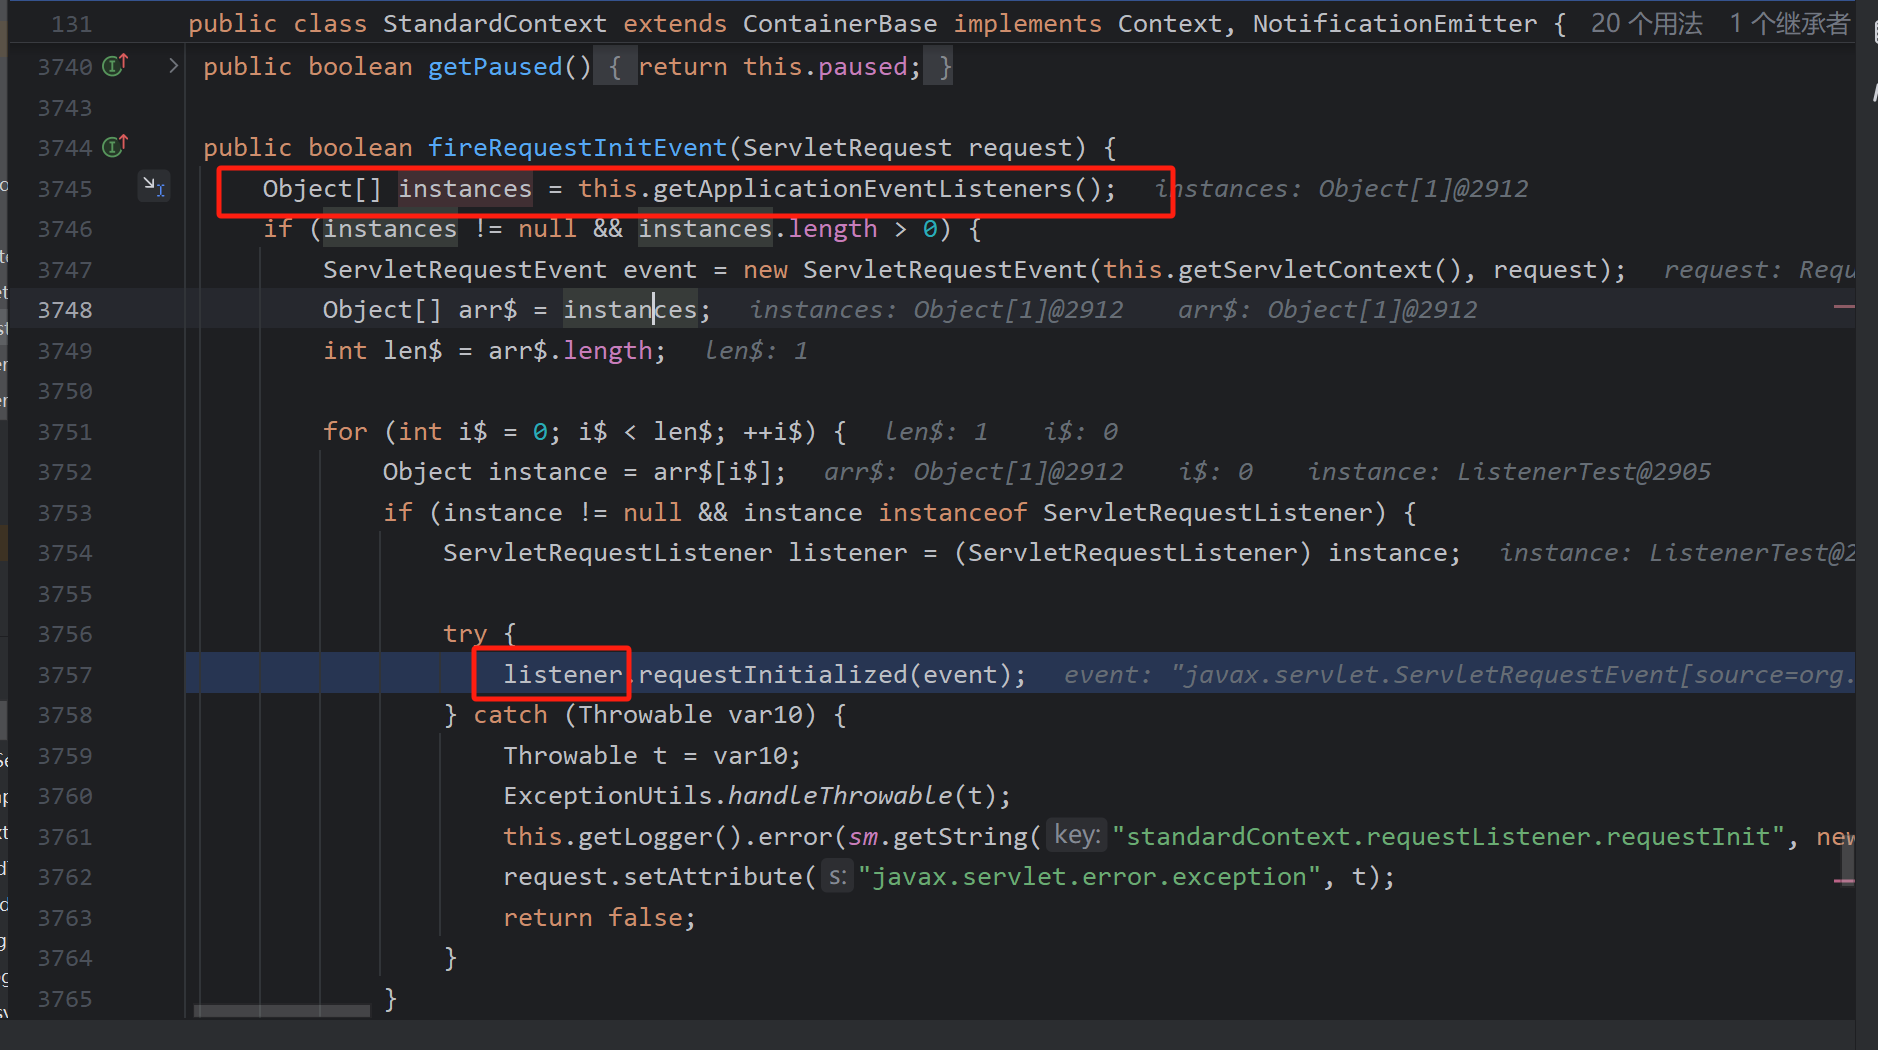Click "catch" keyword on line 3758

click(x=510, y=715)
